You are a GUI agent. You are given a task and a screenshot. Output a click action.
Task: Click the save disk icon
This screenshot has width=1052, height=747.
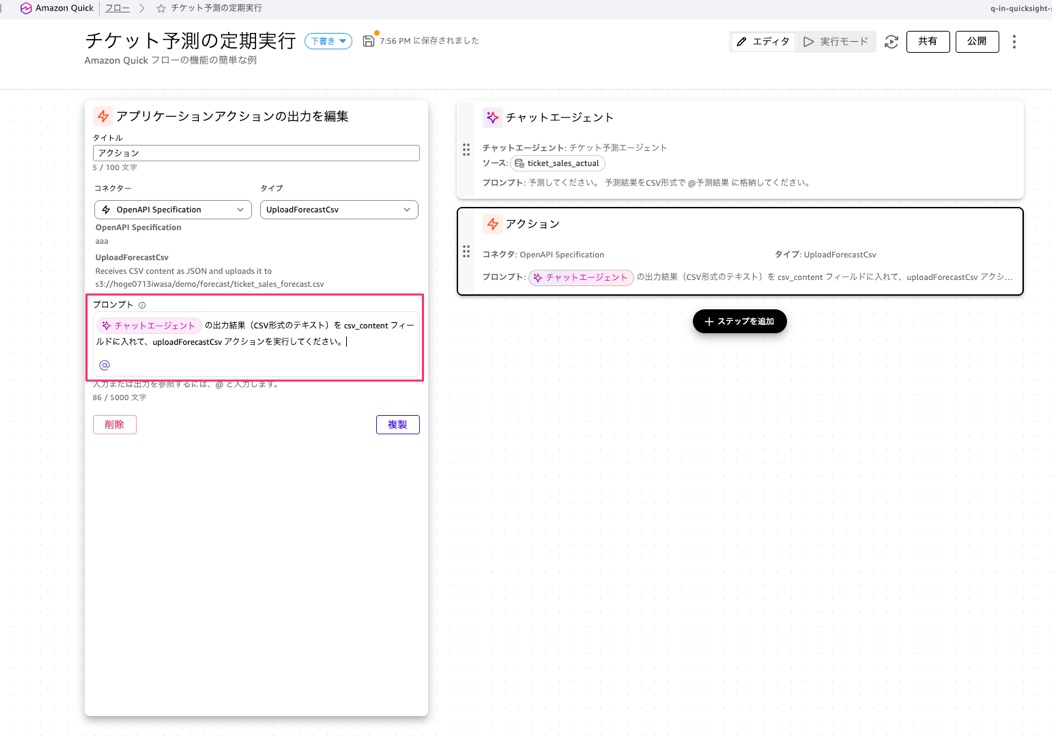368,41
